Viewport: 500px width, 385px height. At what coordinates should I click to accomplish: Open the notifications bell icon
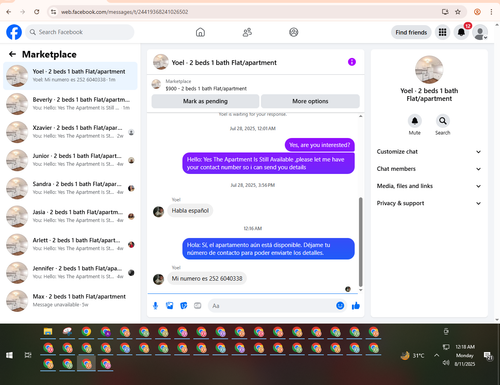point(461,32)
